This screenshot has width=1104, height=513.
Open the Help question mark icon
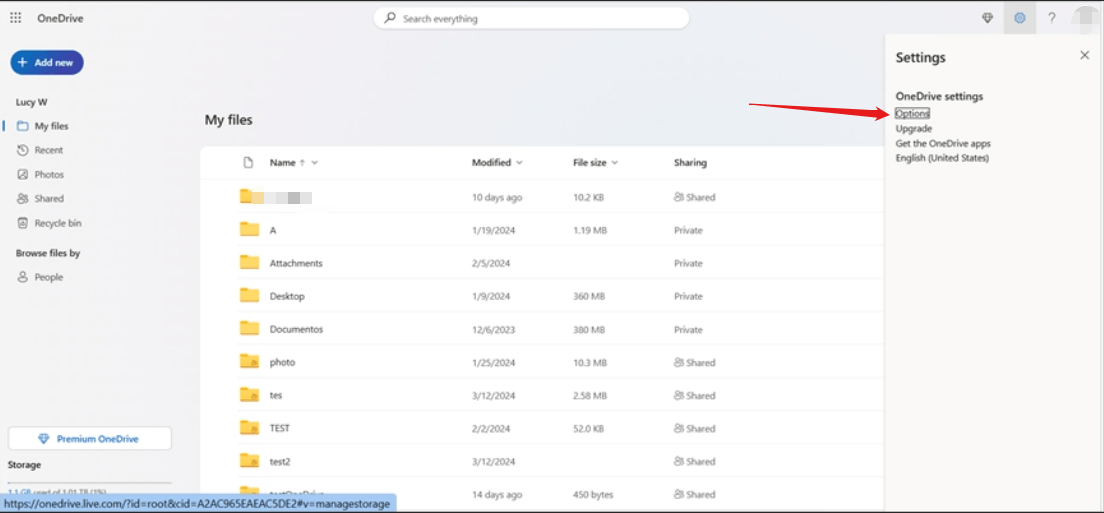point(1052,18)
